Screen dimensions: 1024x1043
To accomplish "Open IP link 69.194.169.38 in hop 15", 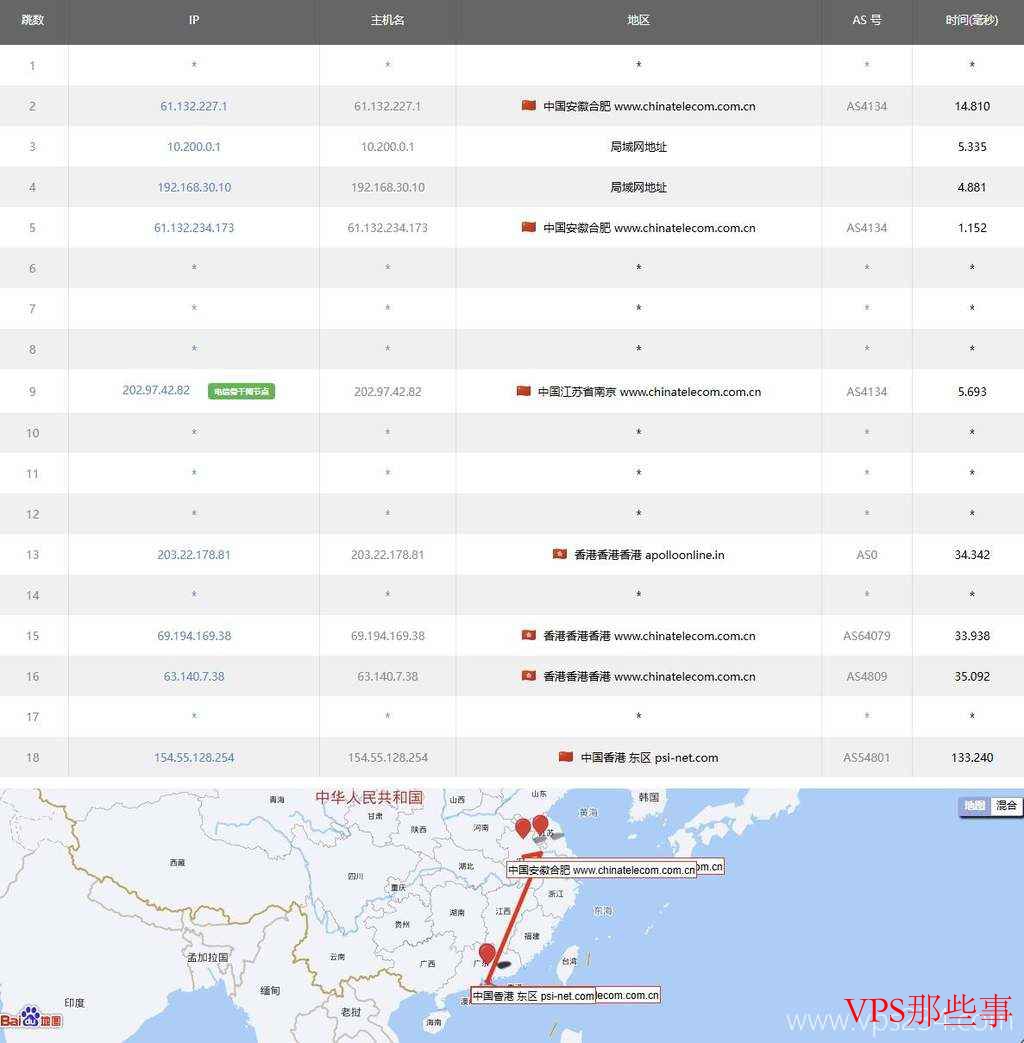I will click(194, 636).
